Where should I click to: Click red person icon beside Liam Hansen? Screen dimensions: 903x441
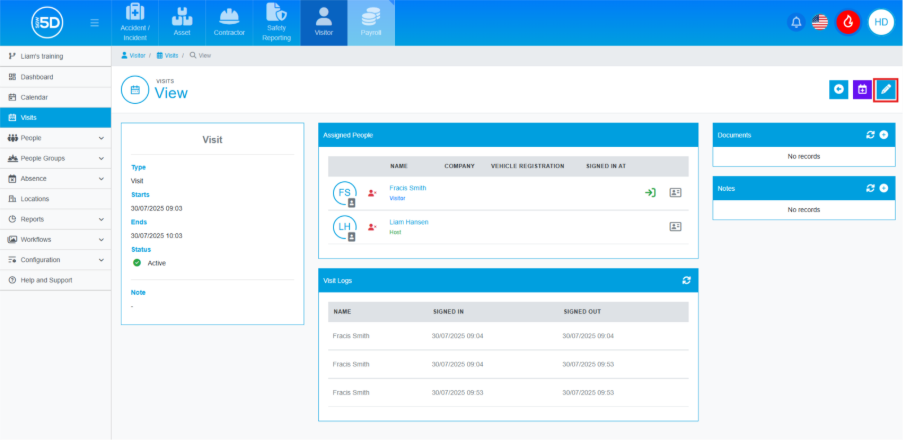click(372, 227)
